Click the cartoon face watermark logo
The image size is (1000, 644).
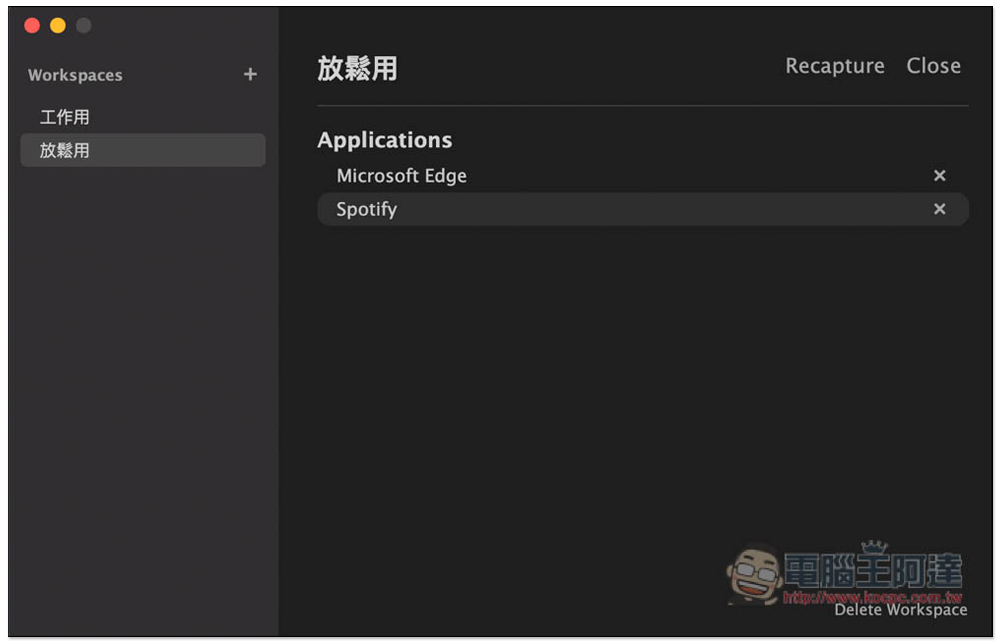(x=755, y=574)
